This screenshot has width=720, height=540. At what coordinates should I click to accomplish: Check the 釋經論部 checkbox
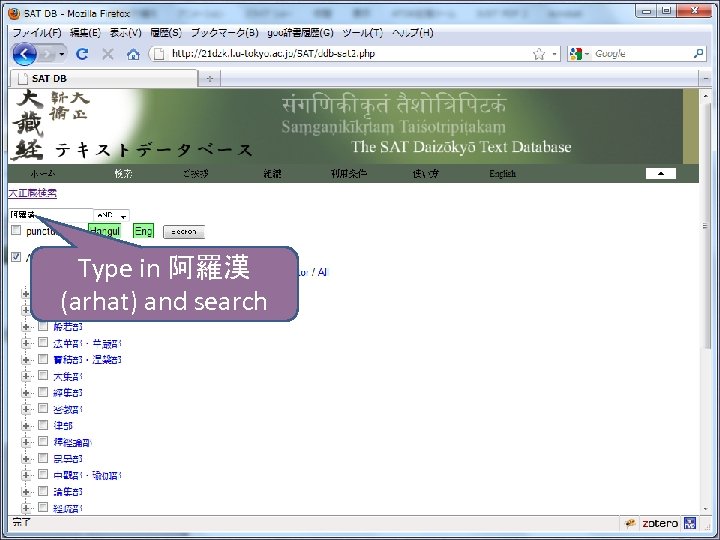pos(43,441)
